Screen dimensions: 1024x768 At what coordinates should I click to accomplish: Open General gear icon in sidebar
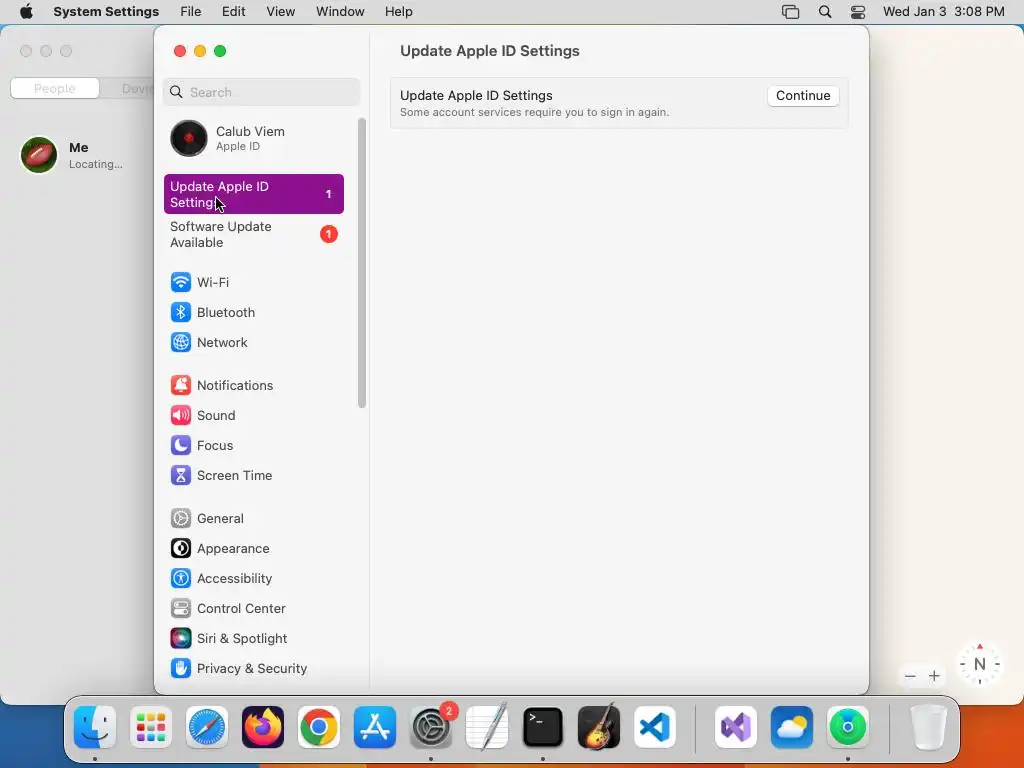click(x=181, y=519)
